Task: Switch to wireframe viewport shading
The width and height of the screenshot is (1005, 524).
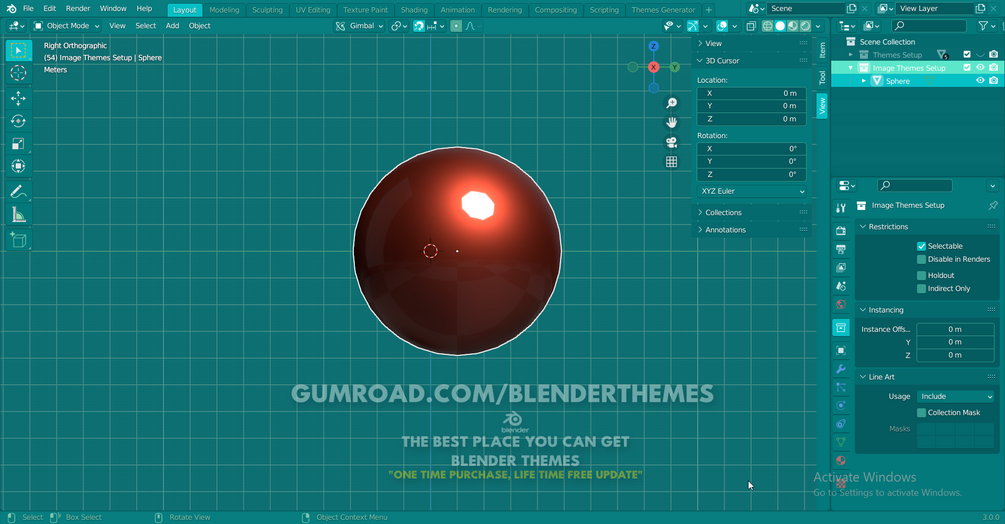Action: (767, 26)
